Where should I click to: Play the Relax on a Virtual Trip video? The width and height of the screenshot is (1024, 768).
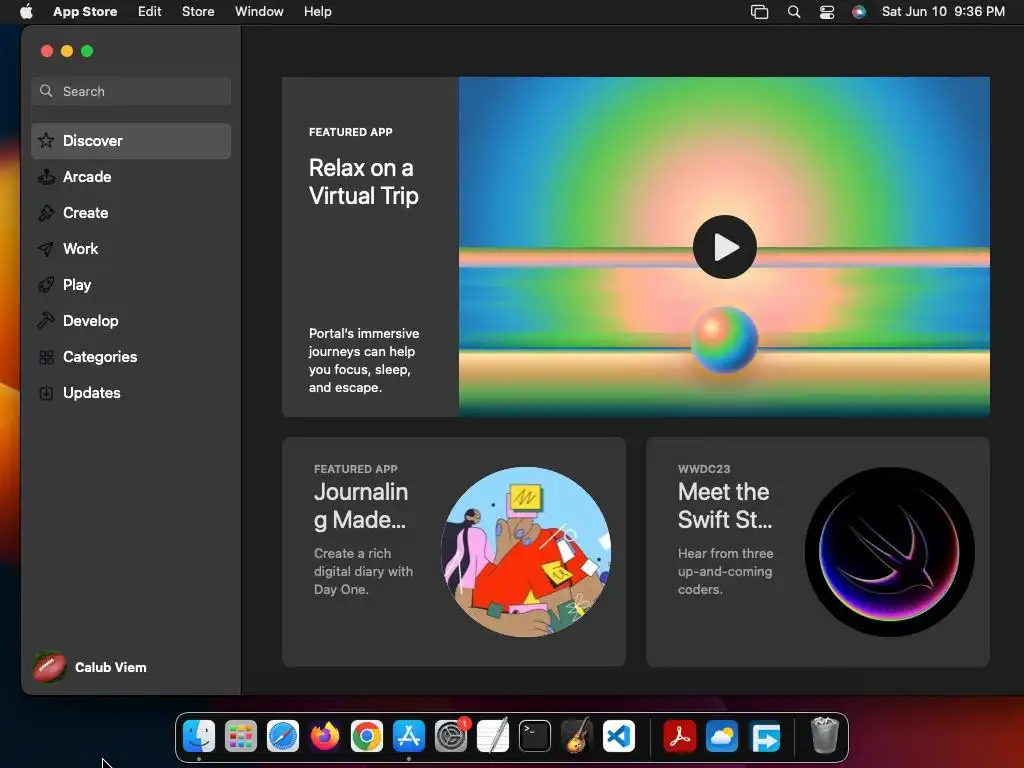pos(725,247)
